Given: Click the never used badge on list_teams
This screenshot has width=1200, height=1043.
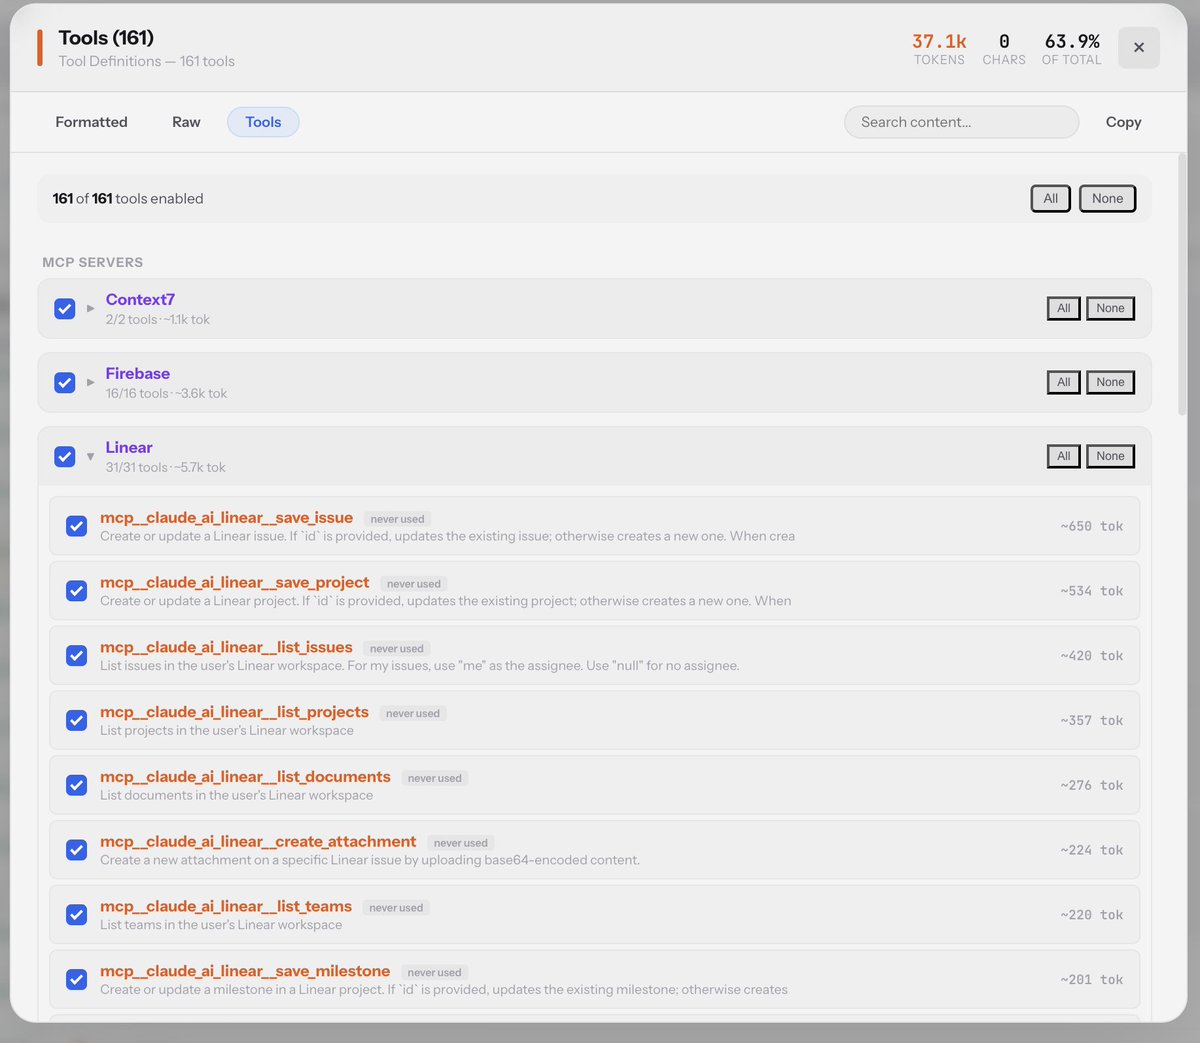Looking at the screenshot, I should [x=396, y=908].
